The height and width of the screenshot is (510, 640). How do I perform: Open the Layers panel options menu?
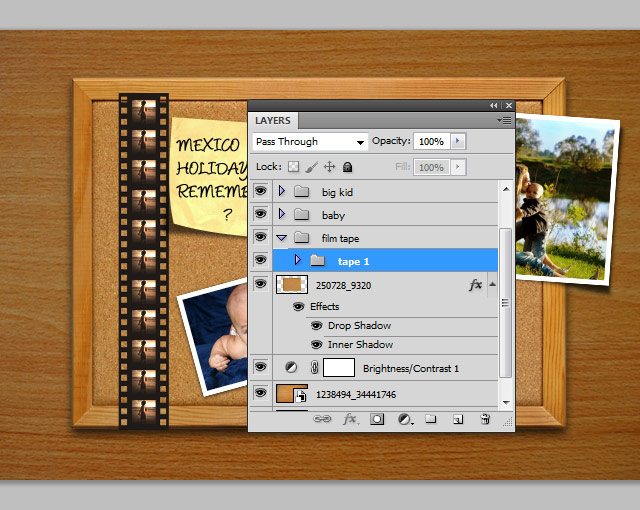click(x=504, y=120)
